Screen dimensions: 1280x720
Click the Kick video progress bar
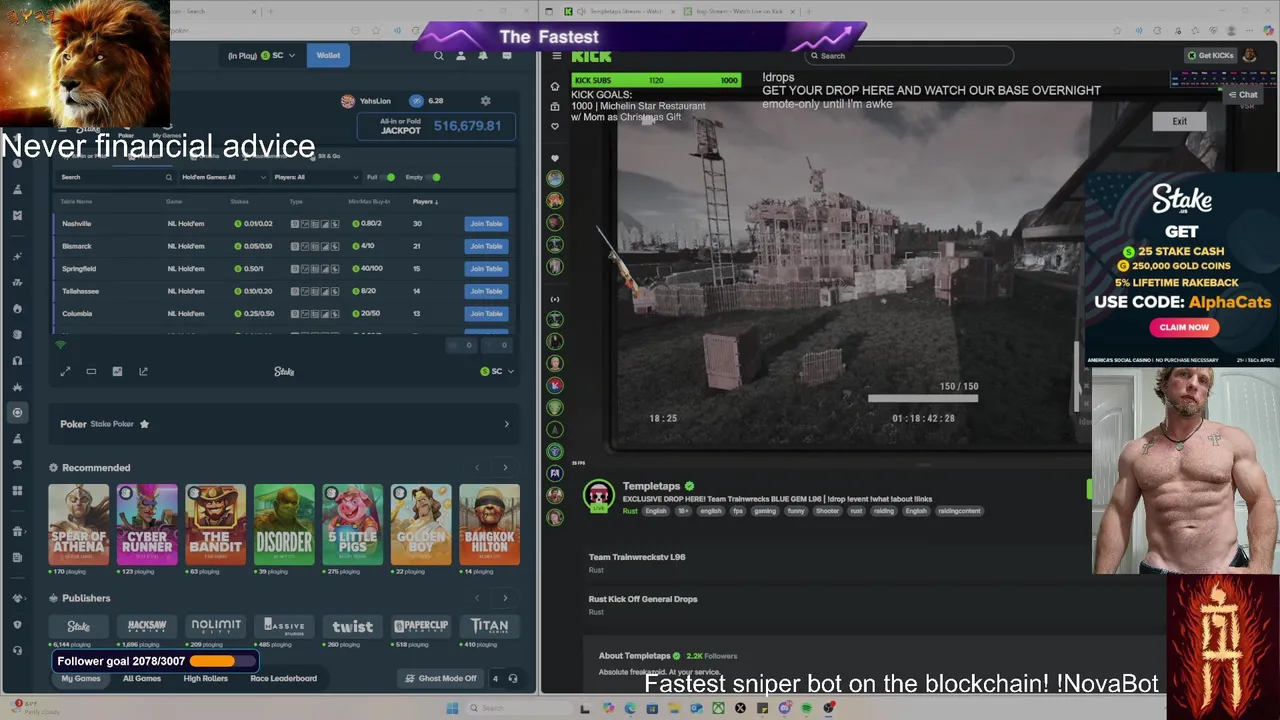click(923, 398)
